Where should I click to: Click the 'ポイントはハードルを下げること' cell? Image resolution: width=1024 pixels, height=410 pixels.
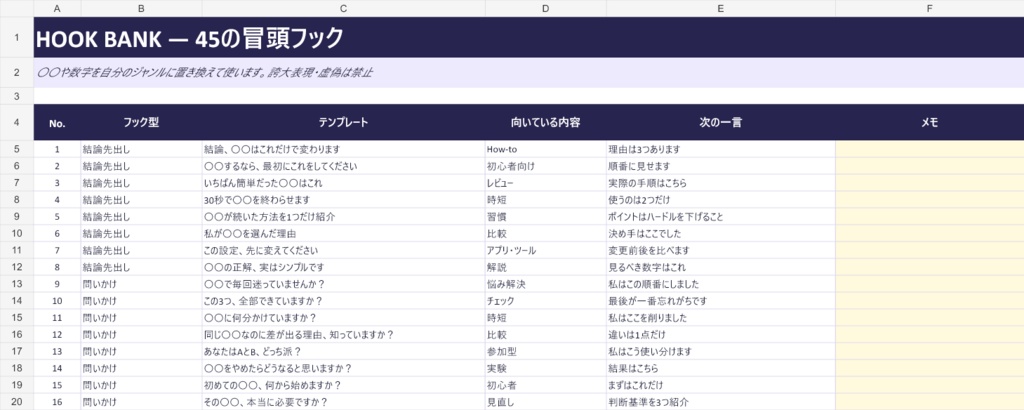point(720,216)
